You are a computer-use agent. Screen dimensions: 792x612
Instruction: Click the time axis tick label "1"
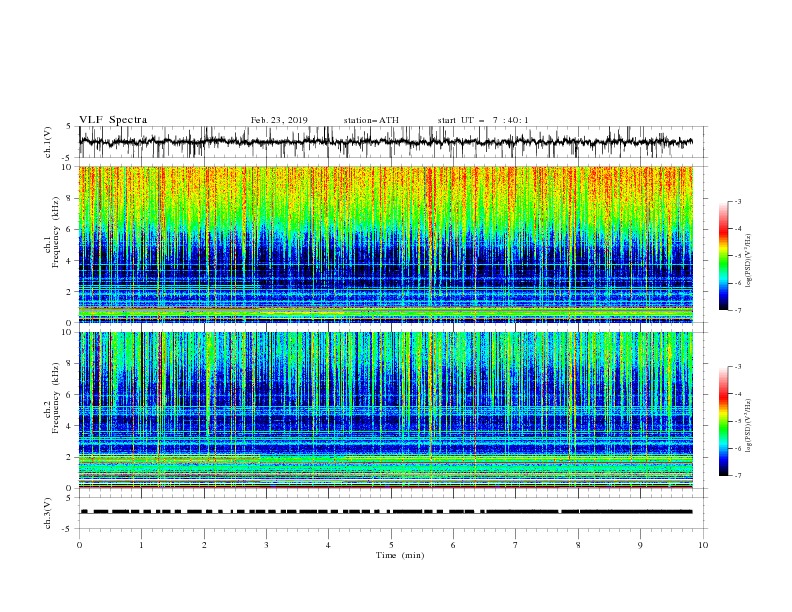[x=141, y=545]
